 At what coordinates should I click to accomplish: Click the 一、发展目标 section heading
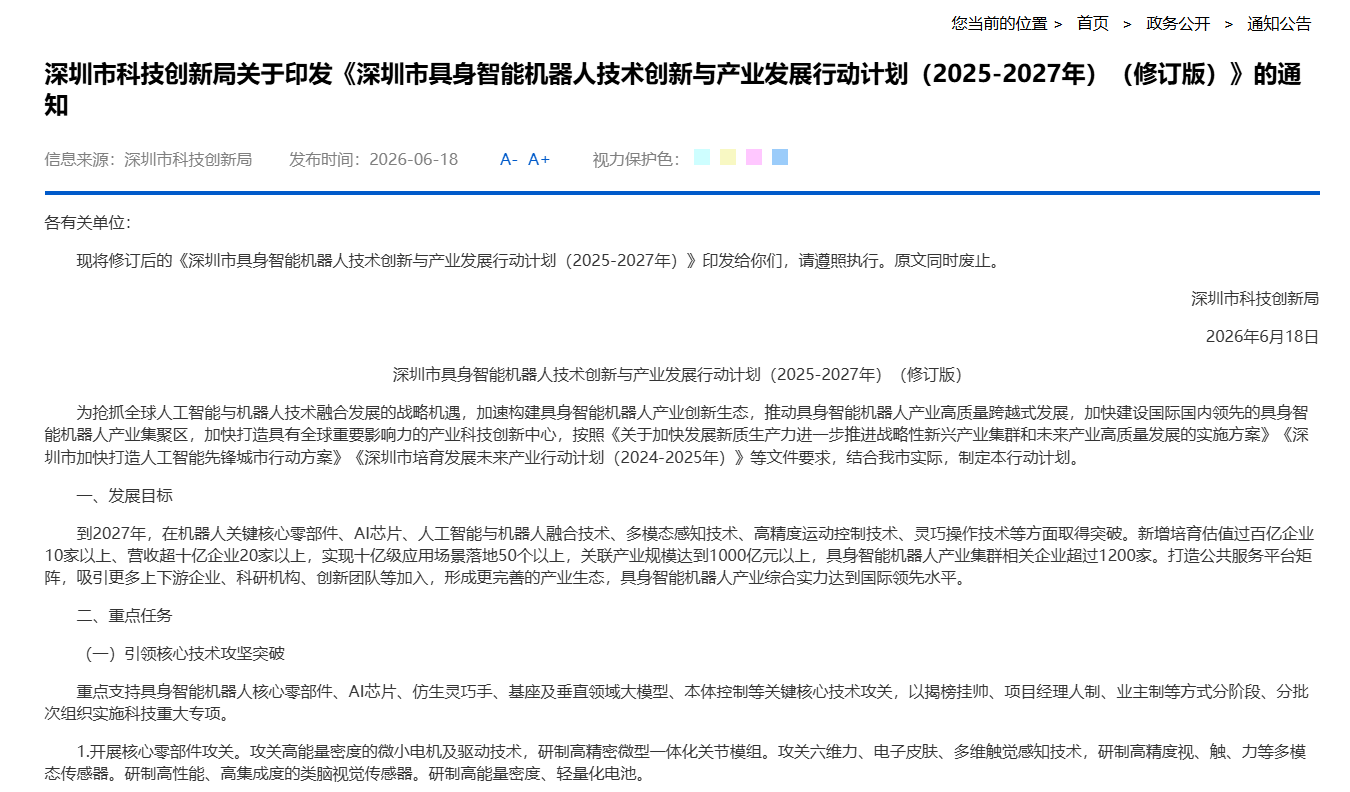(125, 495)
